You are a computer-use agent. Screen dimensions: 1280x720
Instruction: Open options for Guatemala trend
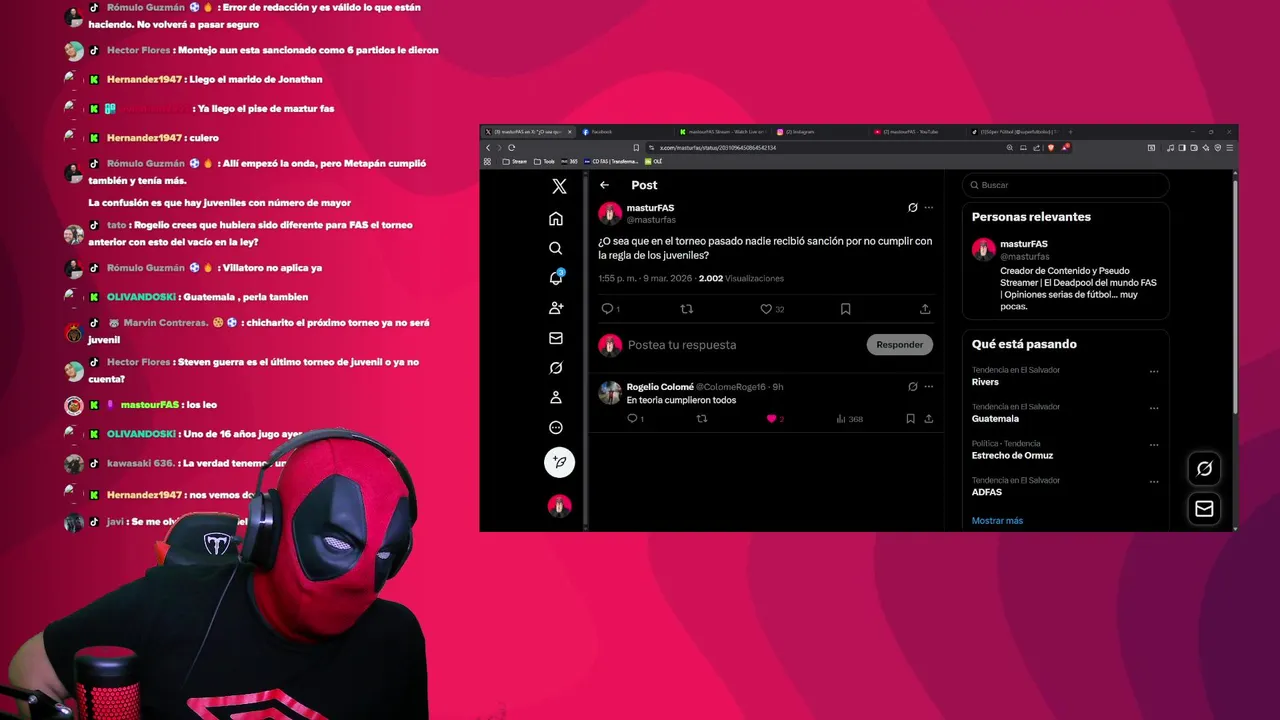pos(1154,408)
